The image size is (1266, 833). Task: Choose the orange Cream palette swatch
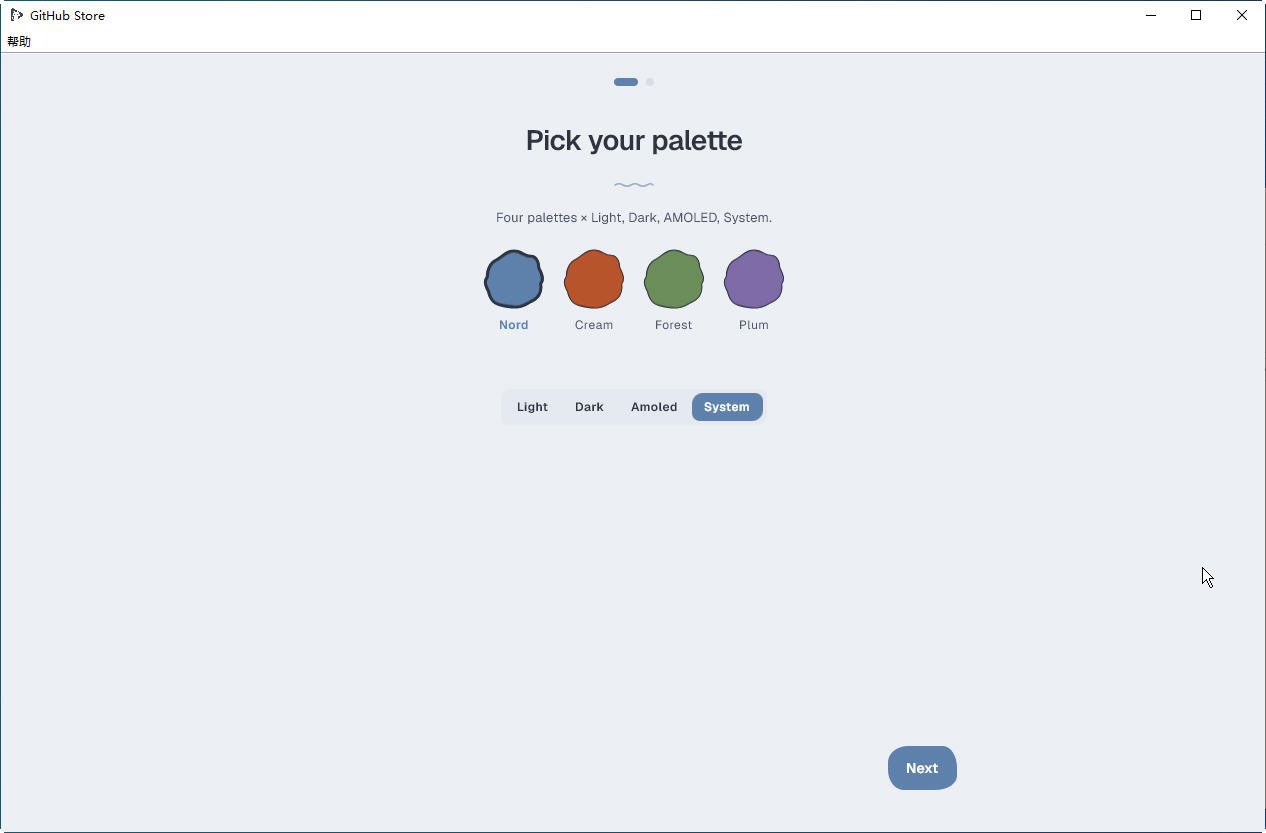[594, 279]
